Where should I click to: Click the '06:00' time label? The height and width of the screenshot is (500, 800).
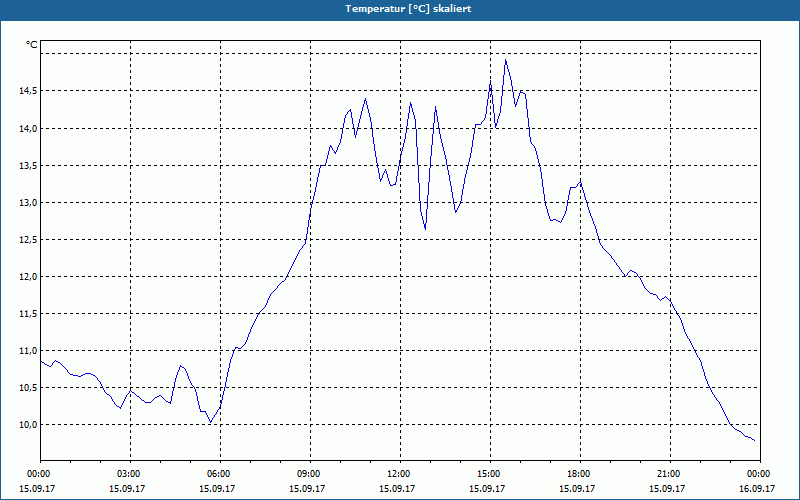tap(220, 474)
